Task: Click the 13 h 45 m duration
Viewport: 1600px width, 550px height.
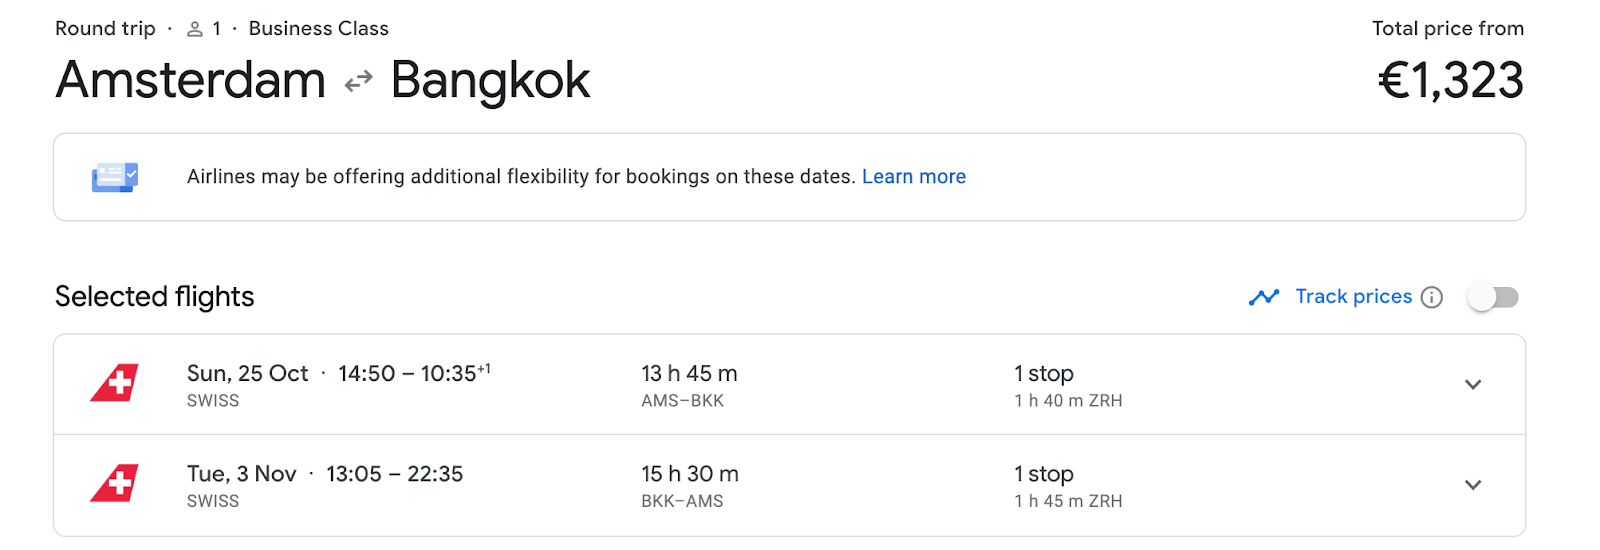Action: [689, 374]
